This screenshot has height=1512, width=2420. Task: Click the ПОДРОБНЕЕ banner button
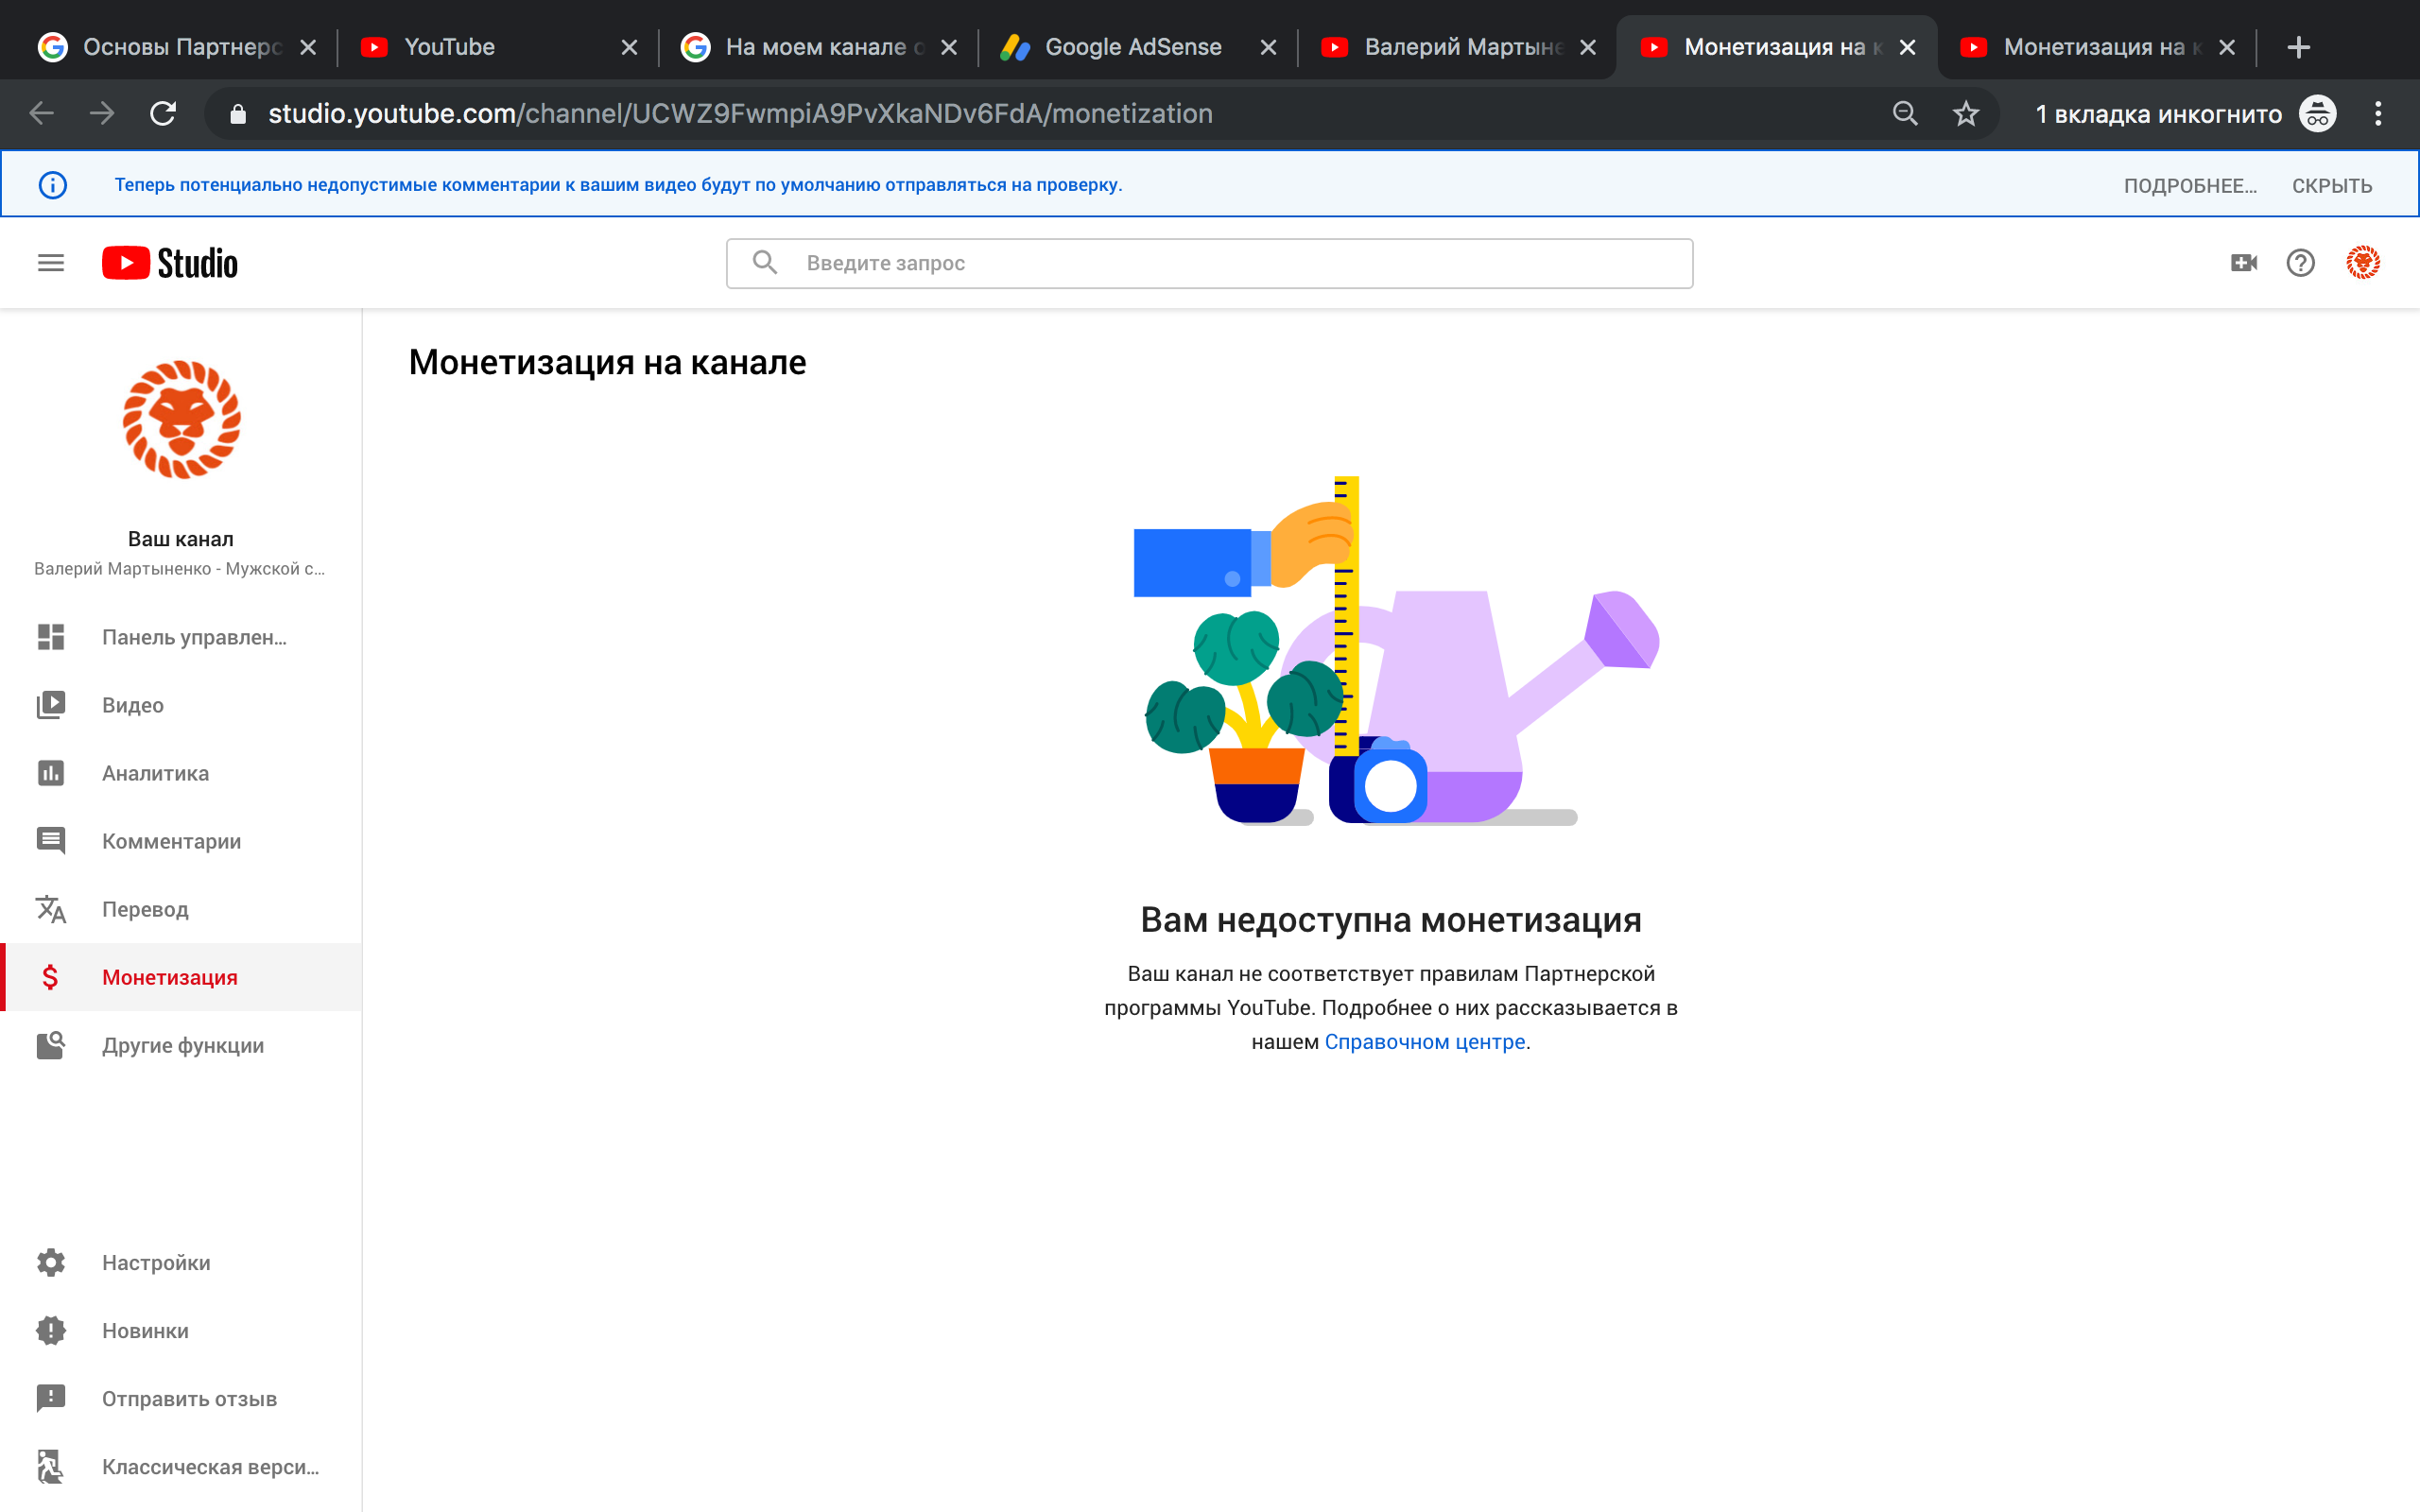click(2190, 186)
